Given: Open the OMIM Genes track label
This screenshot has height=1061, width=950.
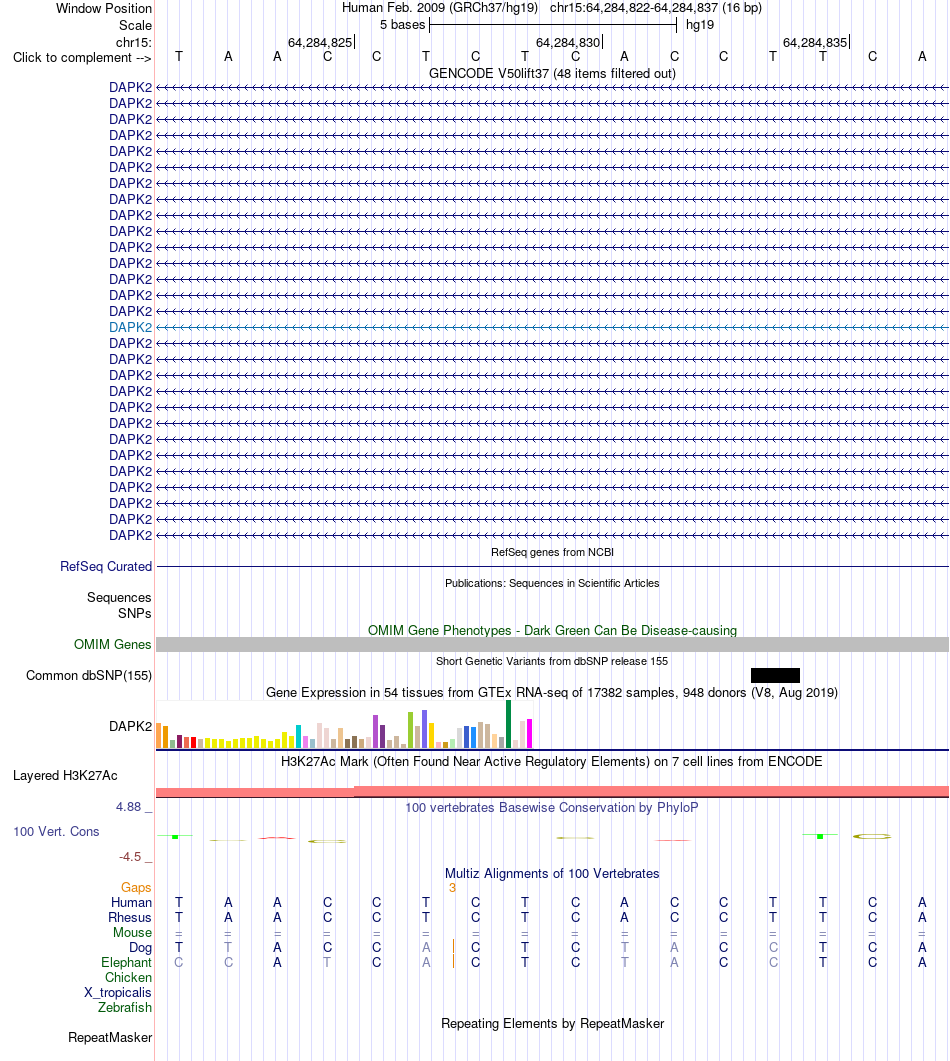Looking at the screenshot, I should pyautogui.click(x=112, y=644).
